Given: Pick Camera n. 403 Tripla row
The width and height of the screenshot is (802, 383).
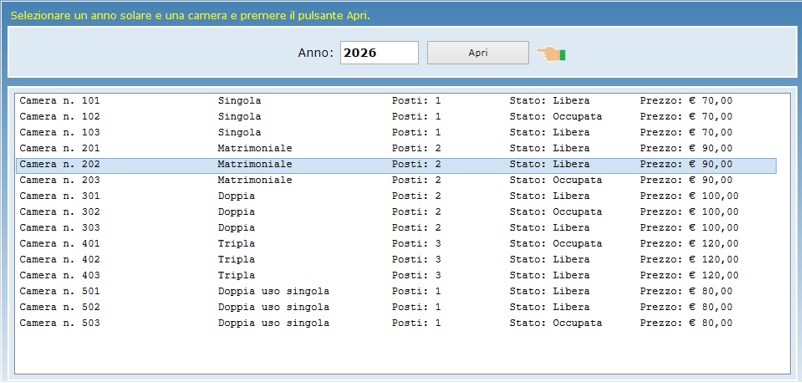Looking at the screenshot, I should (396, 276).
